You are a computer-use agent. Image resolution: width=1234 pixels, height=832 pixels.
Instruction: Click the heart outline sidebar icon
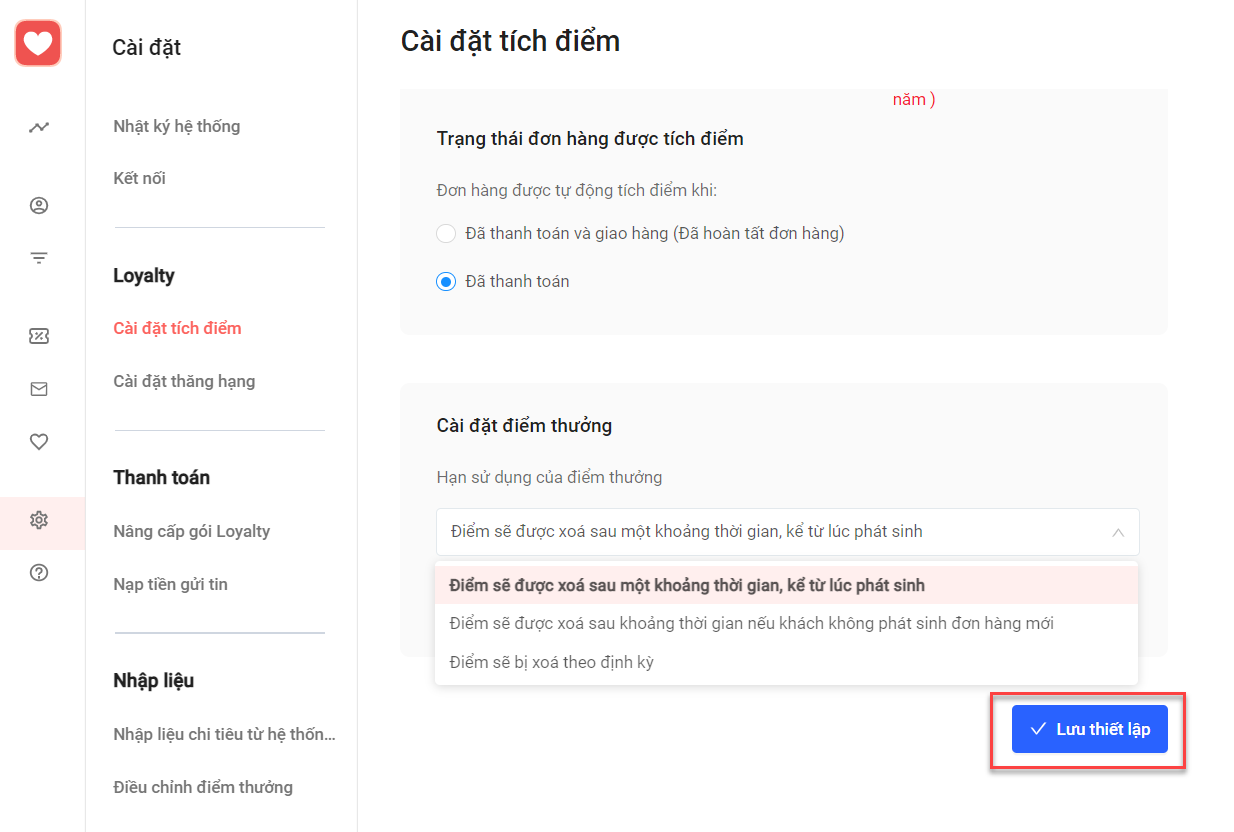tap(39, 442)
